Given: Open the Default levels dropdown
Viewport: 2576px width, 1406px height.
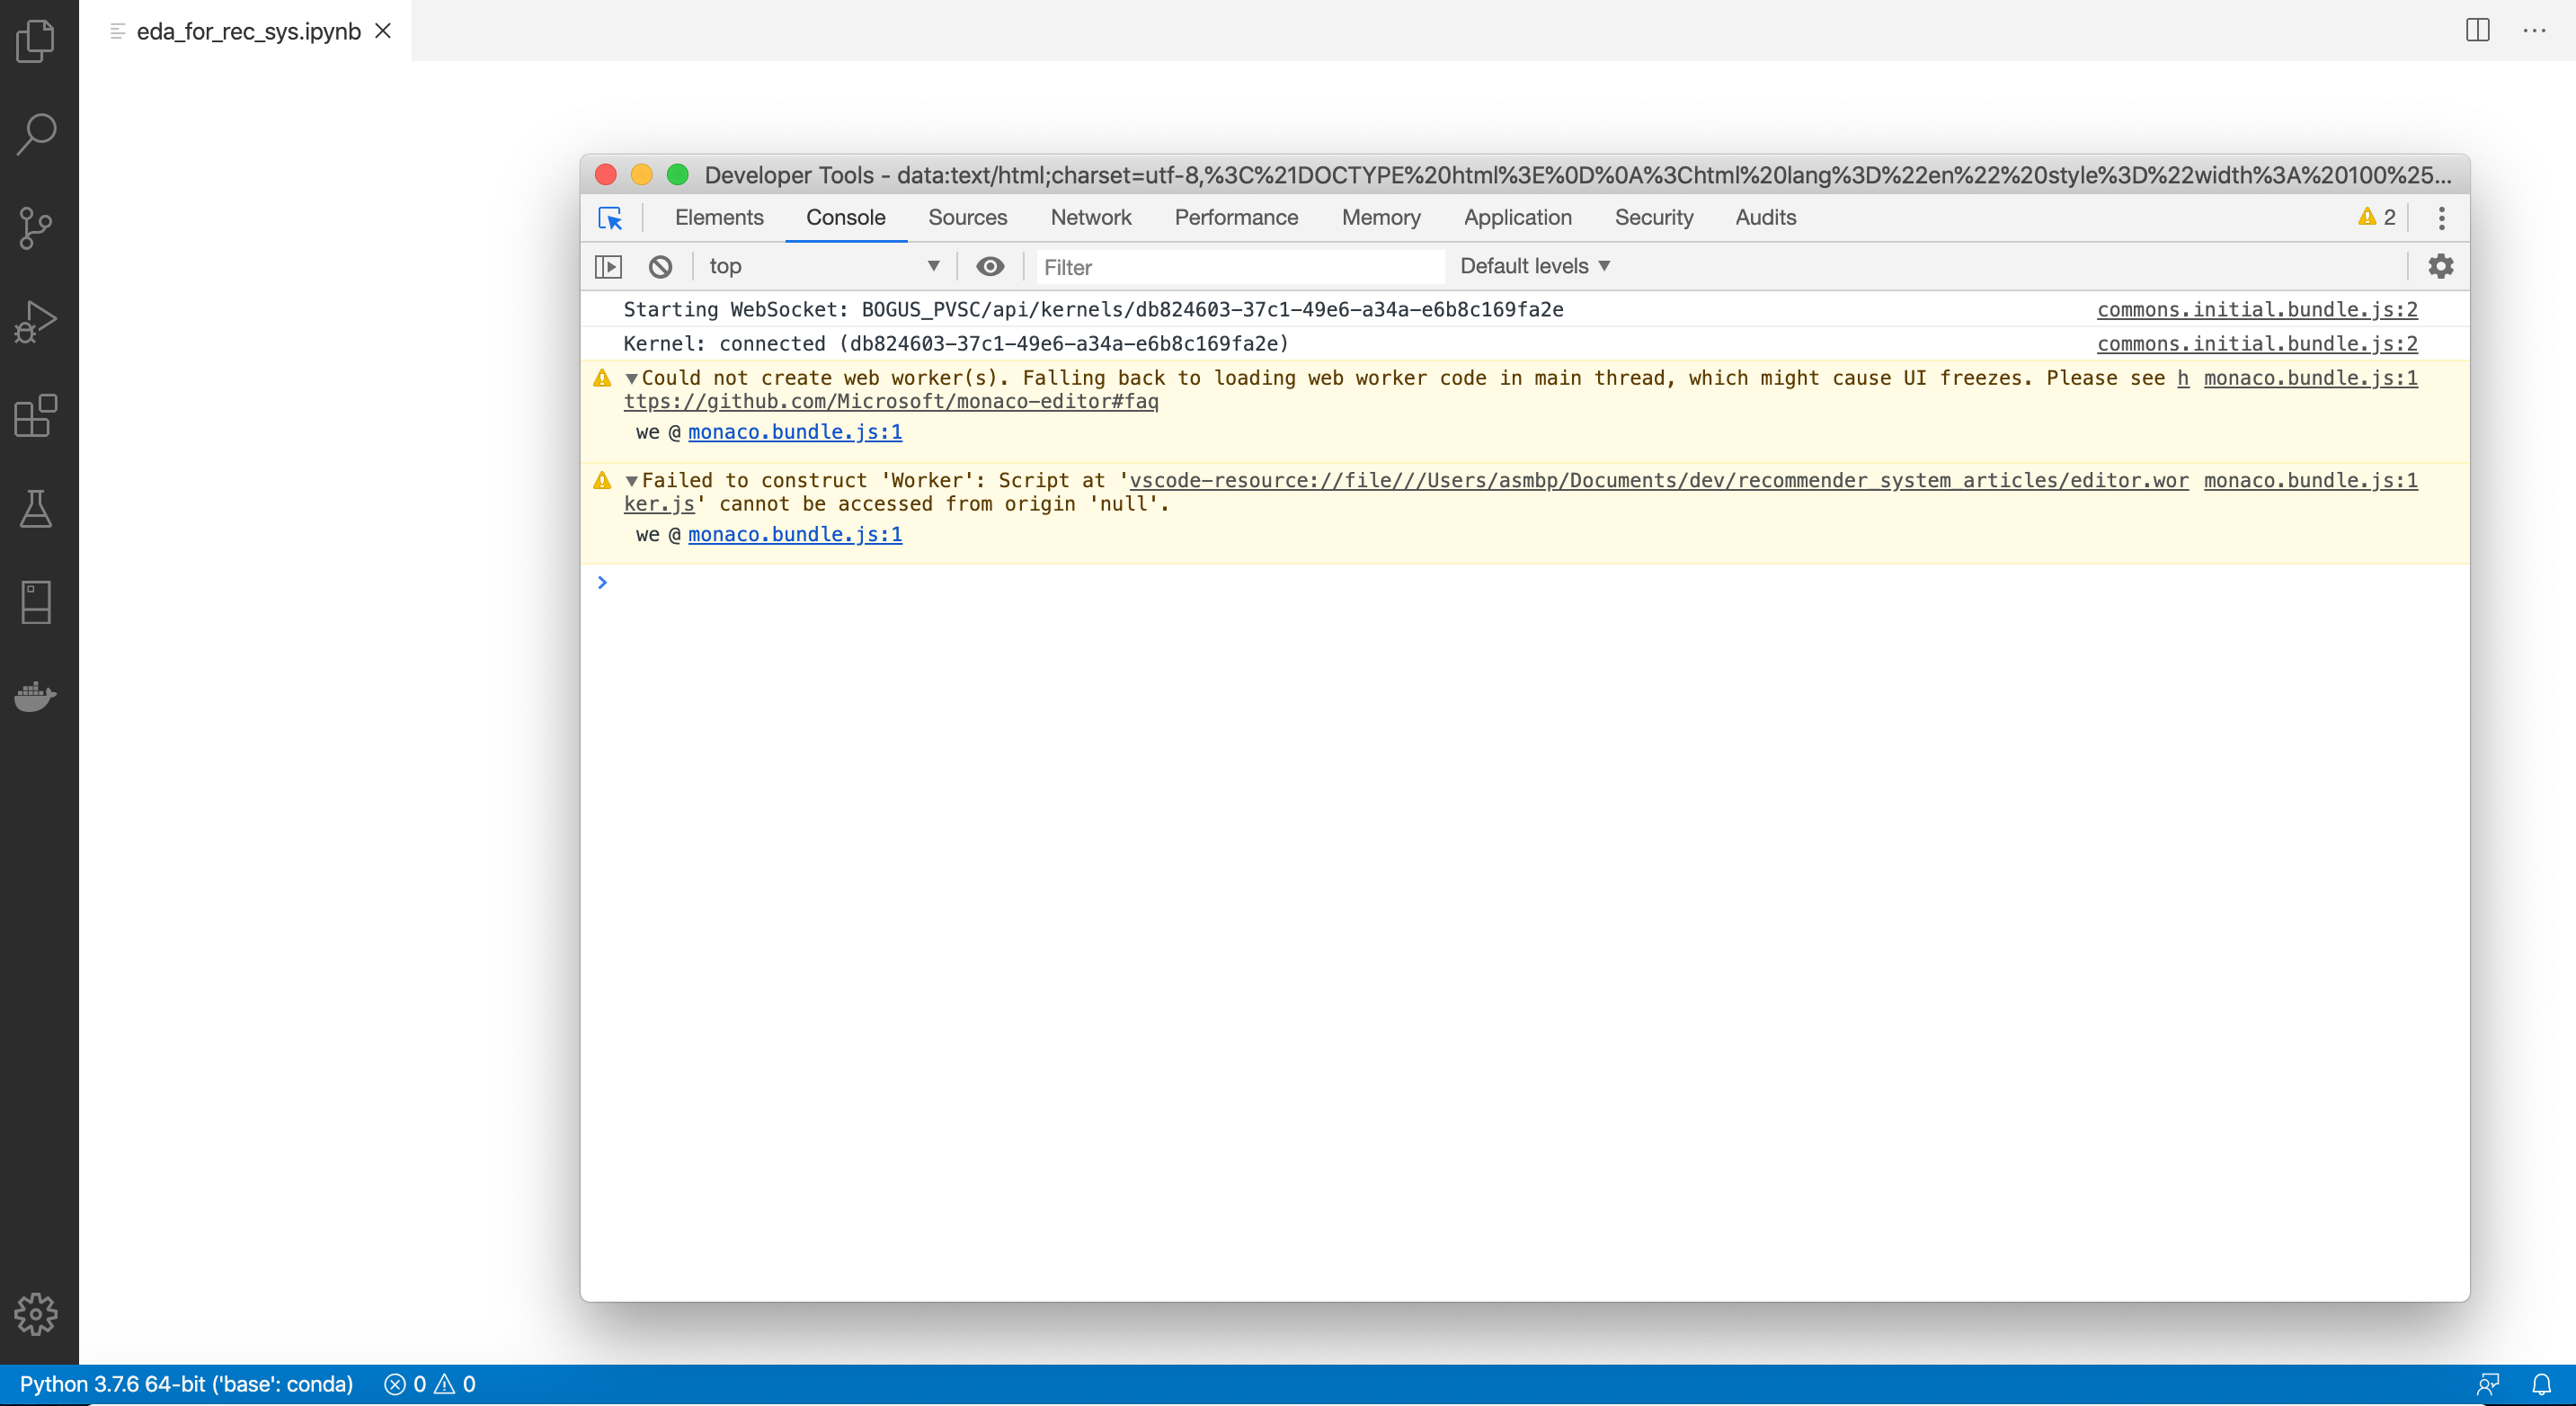Looking at the screenshot, I should pos(1534,265).
